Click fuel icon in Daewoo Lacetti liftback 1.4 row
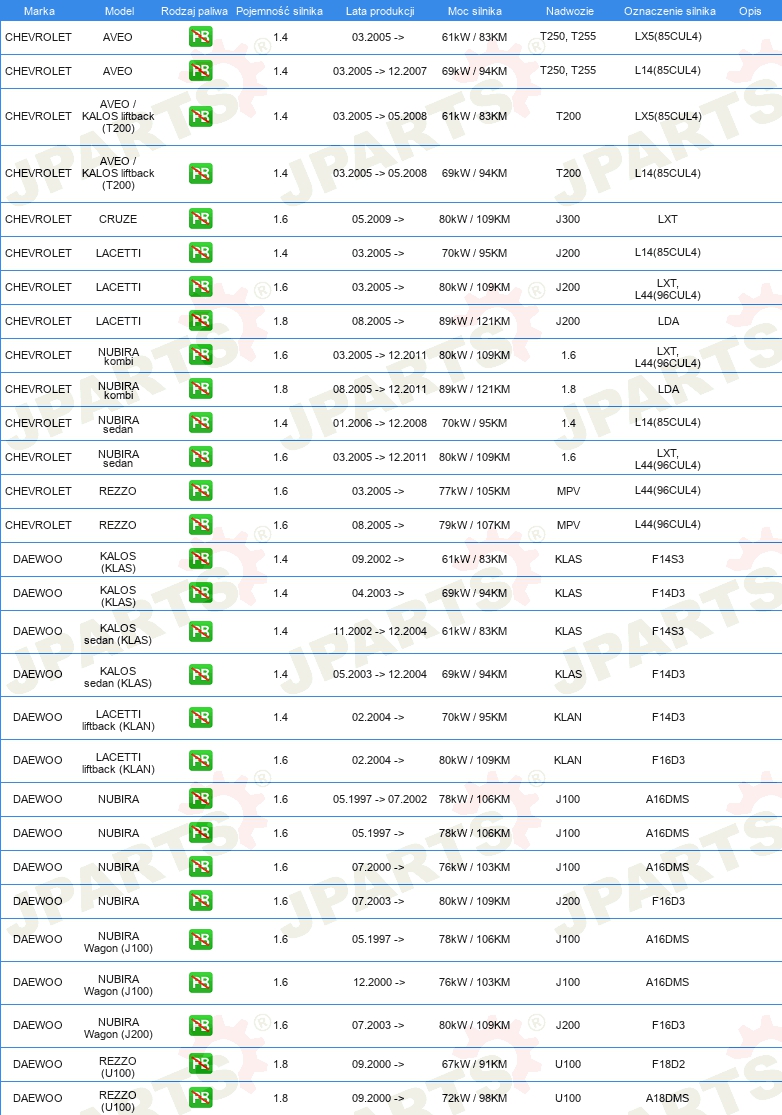The image size is (782, 1115). point(200,717)
